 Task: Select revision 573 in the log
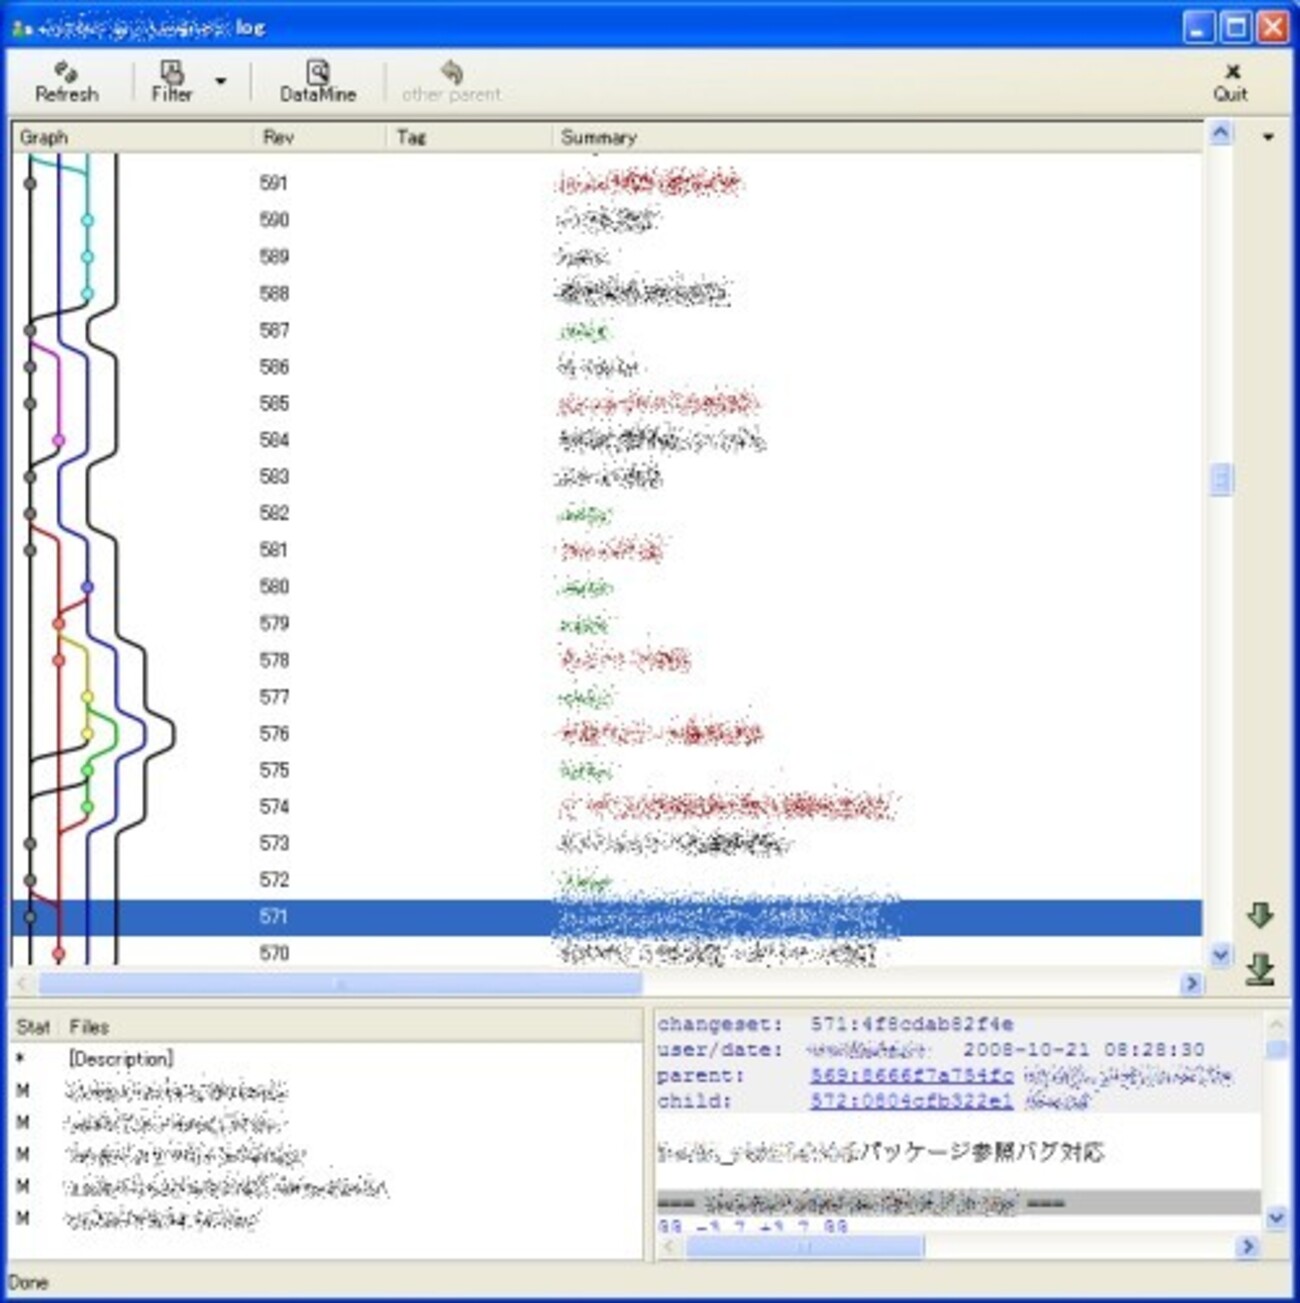point(606,843)
